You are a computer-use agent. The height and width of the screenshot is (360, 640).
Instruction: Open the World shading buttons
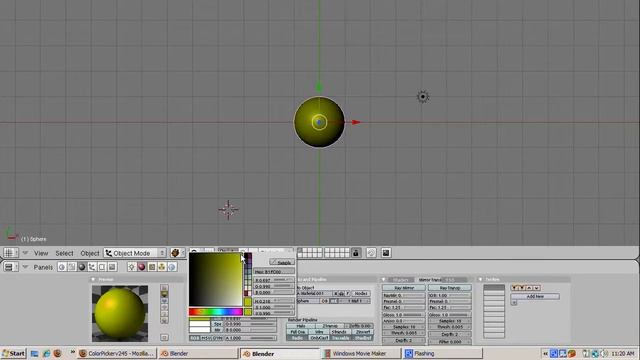(172, 267)
